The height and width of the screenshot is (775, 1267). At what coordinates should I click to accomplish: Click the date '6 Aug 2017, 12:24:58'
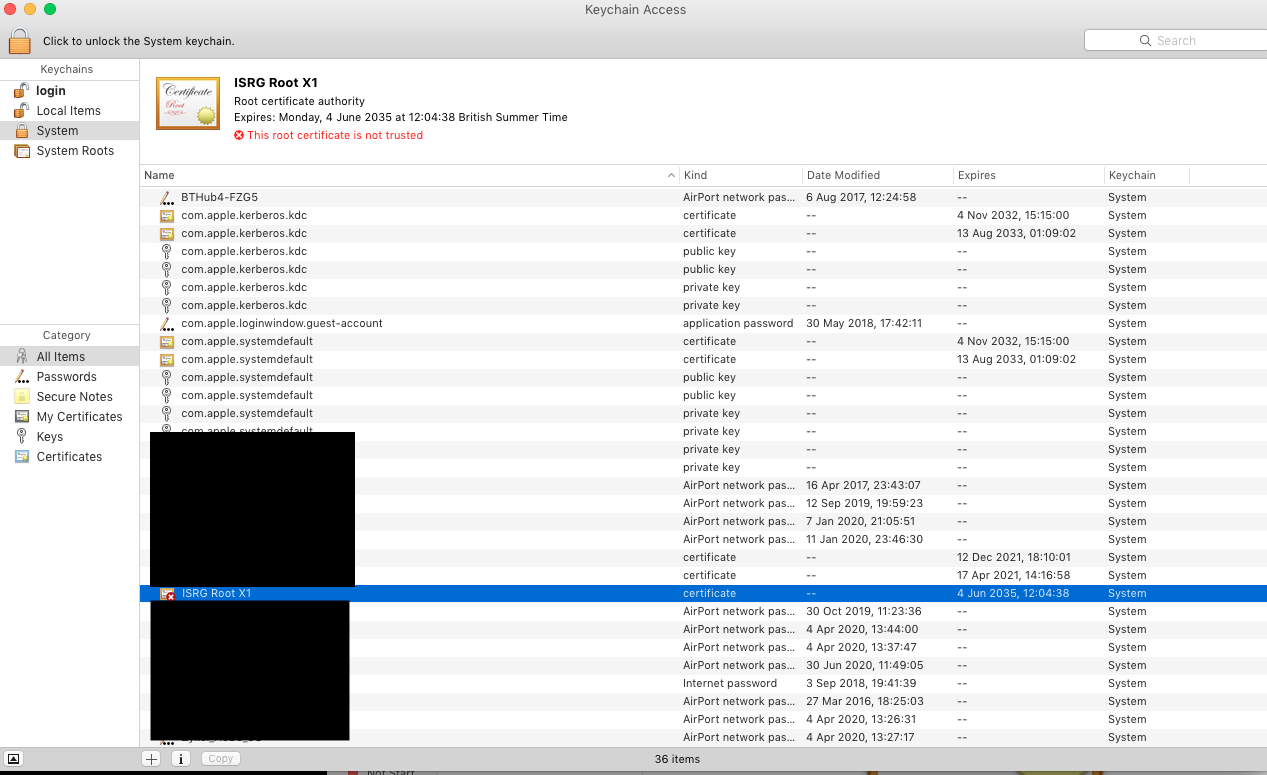coord(861,198)
